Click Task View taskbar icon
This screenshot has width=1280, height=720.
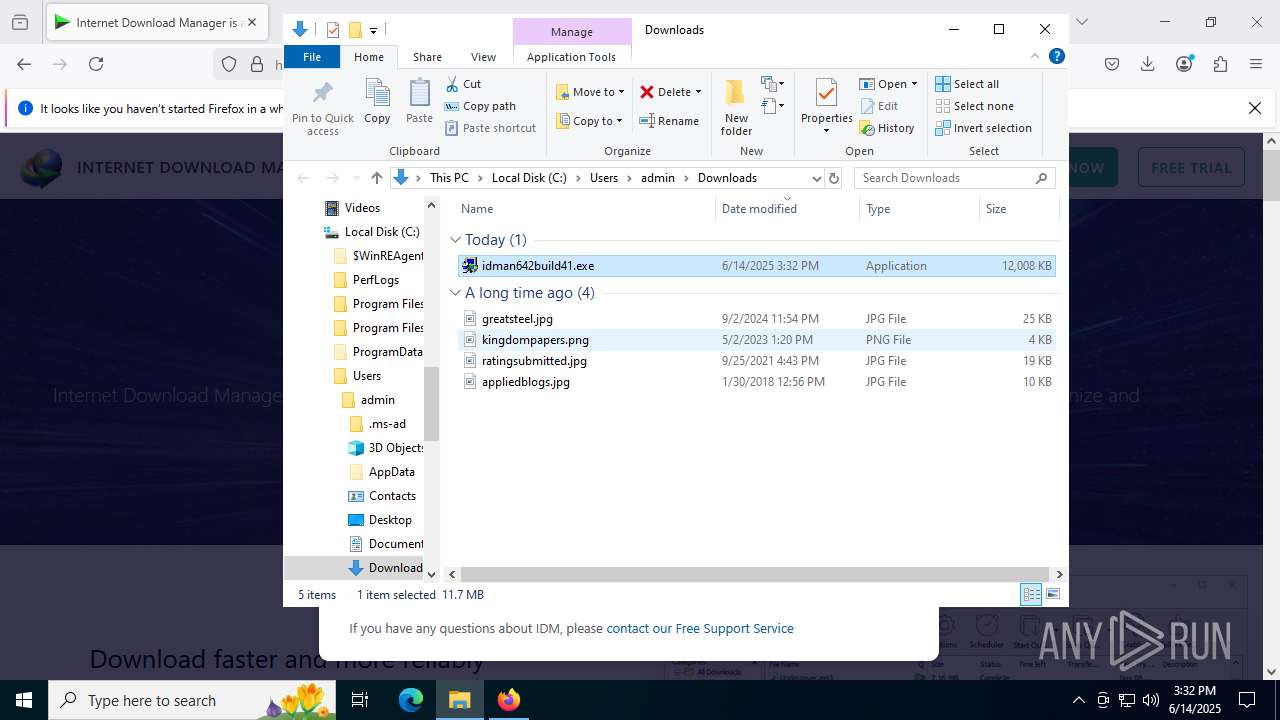(360, 700)
